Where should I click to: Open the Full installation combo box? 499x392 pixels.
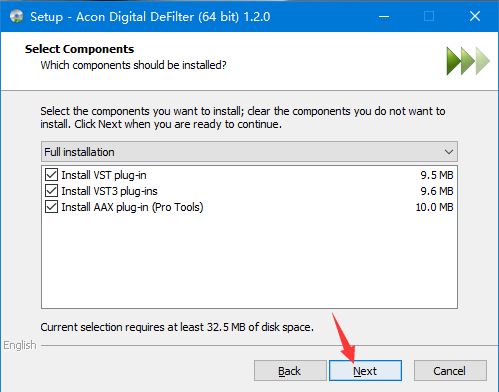[249, 152]
